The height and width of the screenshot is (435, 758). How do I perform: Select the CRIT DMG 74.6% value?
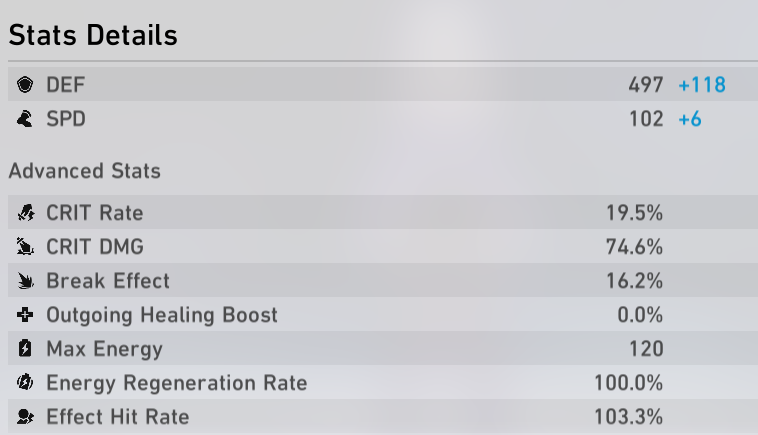(x=634, y=247)
